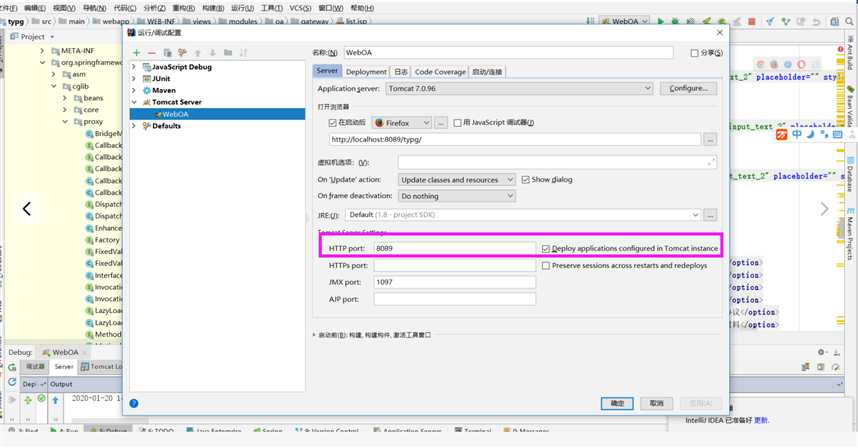Click HTTPs port input field
The width and height of the screenshot is (858, 448).
tap(455, 265)
